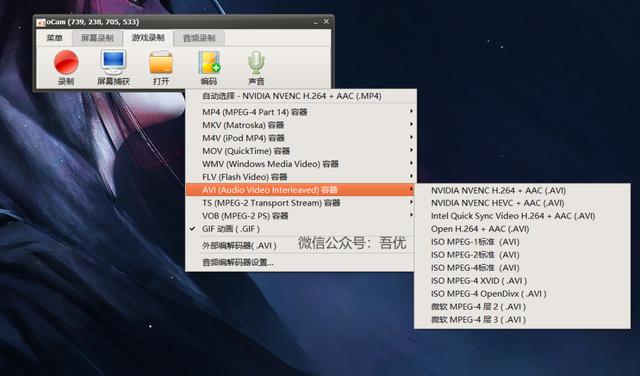
Task: Minimize the oCam window
Action: click(315, 22)
